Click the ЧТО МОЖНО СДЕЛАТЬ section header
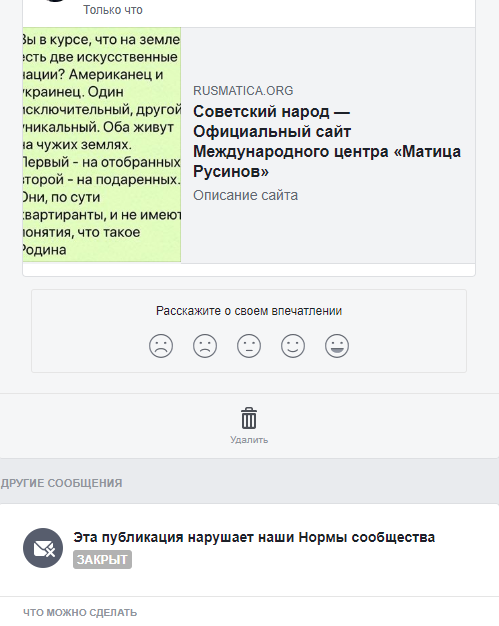Image resolution: width=499 pixels, height=626 pixels. click(80, 612)
